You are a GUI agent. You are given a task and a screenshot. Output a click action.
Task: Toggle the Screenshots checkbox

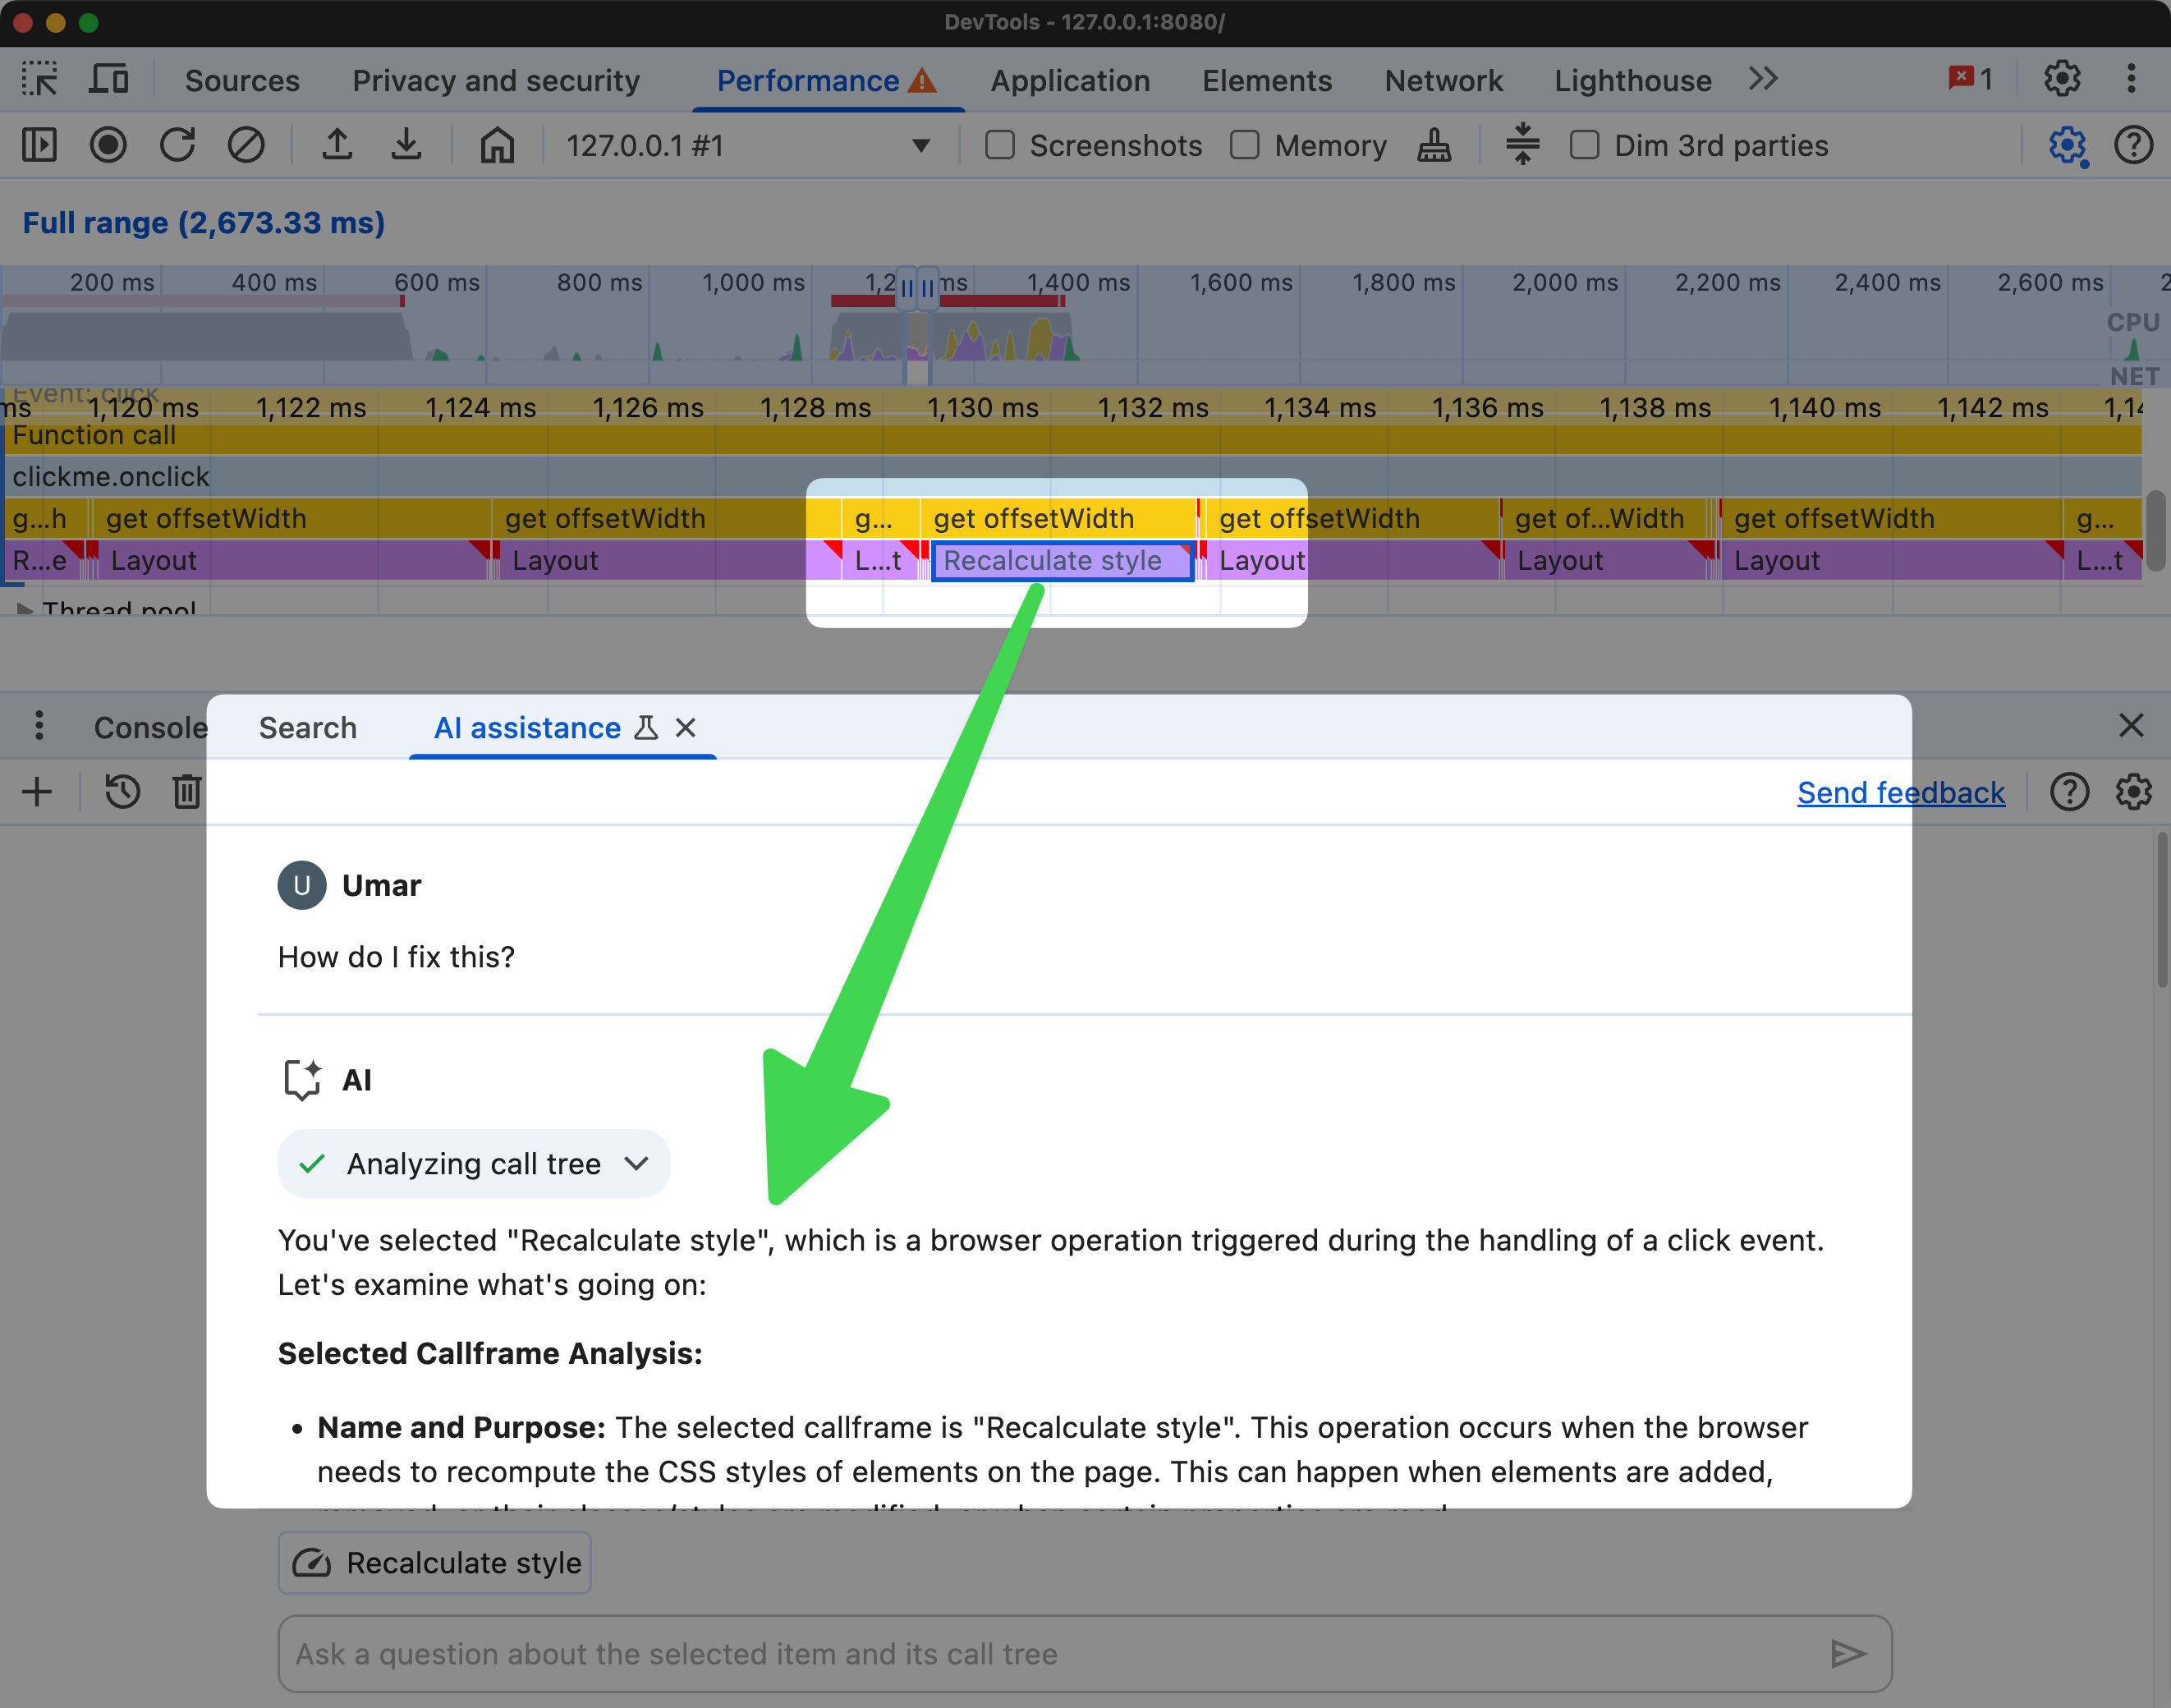pos(998,145)
